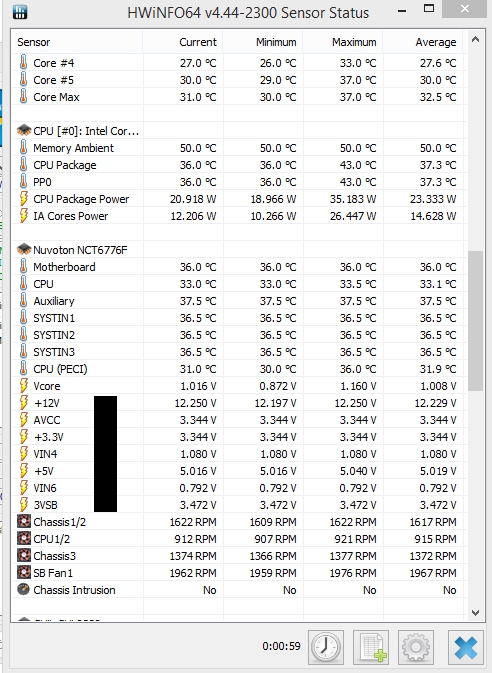Viewport: 492px width, 673px height.
Task: Click the clock reset timer button
Action: tap(326, 647)
